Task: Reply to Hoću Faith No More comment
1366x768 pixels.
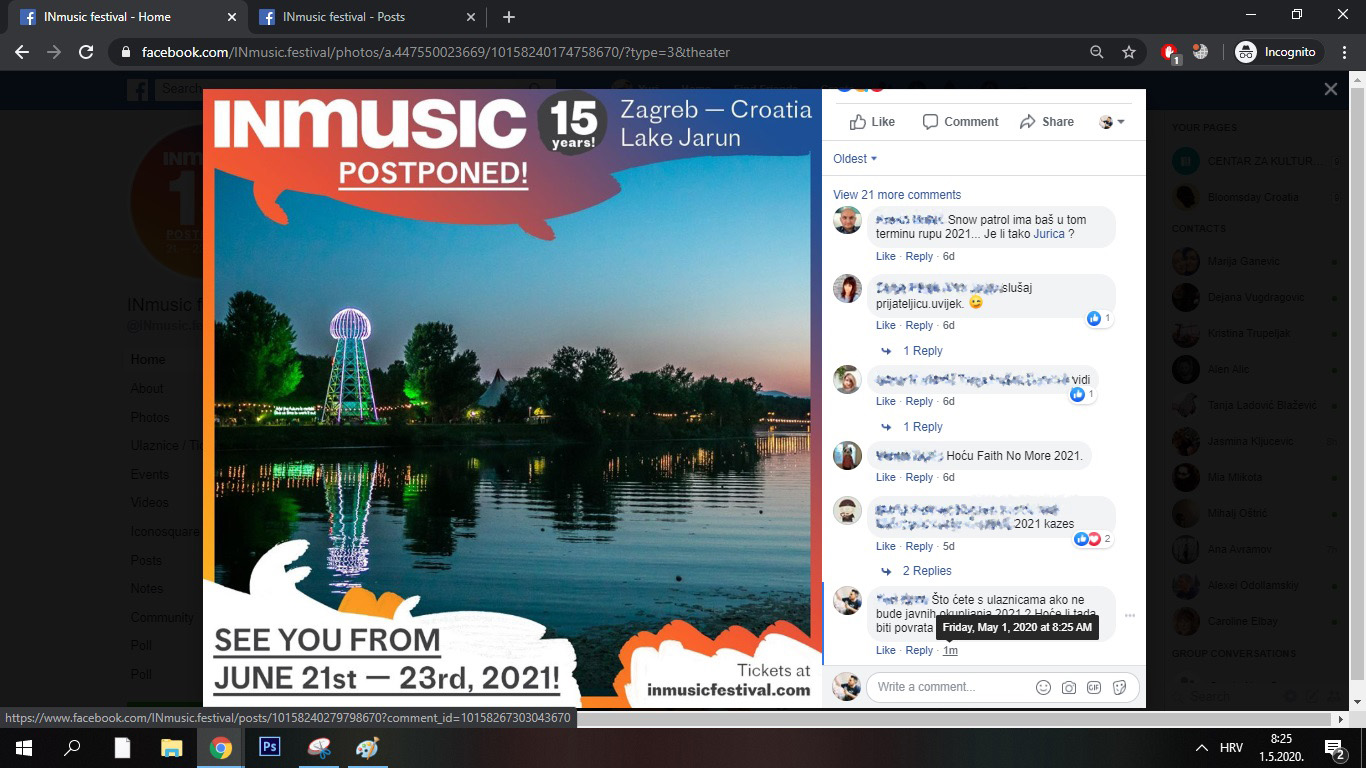Action: pyautogui.click(x=919, y=477)
